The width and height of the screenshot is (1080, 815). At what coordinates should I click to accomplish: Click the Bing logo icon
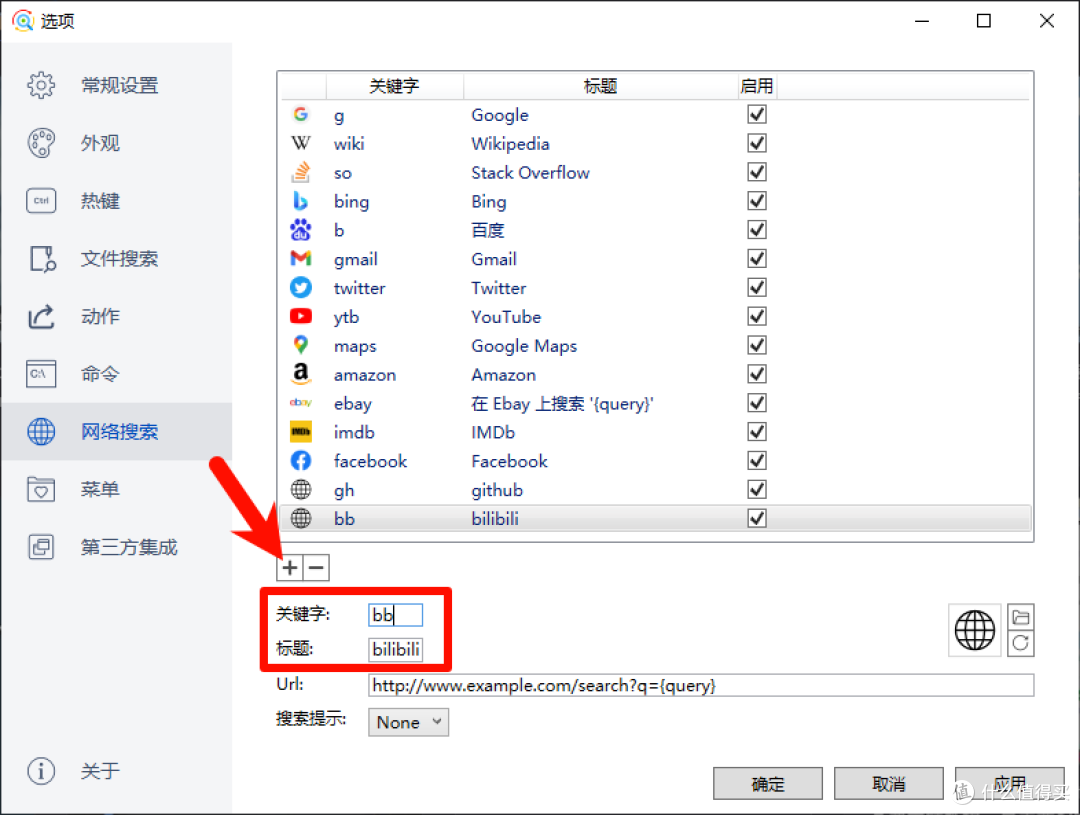301,201
